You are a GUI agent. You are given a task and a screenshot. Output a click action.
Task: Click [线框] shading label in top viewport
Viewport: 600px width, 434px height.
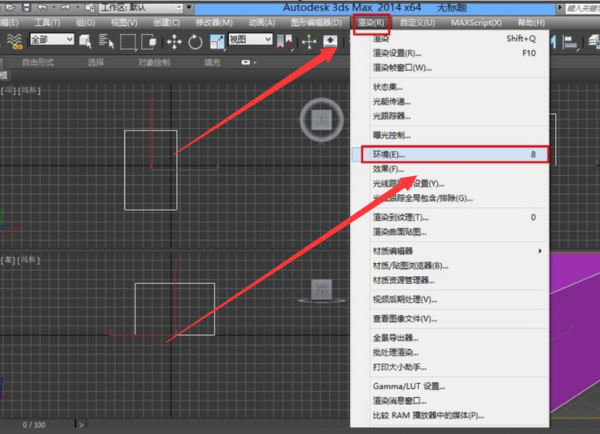click(x=29, y=90)
